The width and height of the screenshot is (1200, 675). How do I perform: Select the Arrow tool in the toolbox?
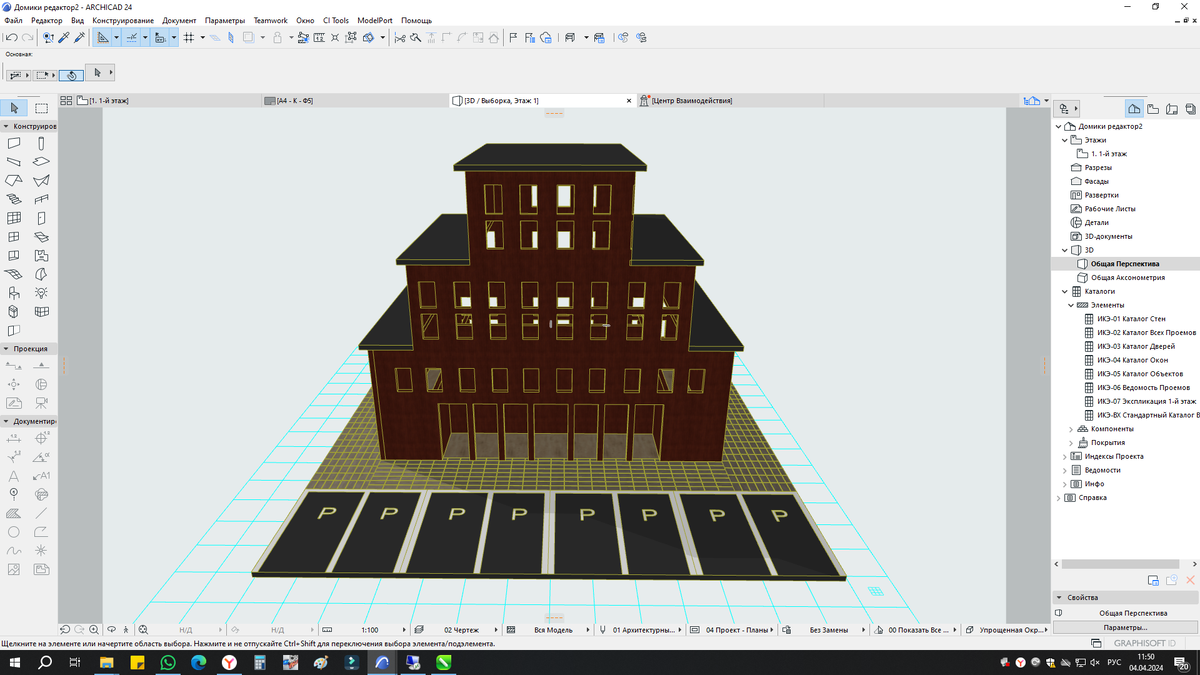coord(14,108)
